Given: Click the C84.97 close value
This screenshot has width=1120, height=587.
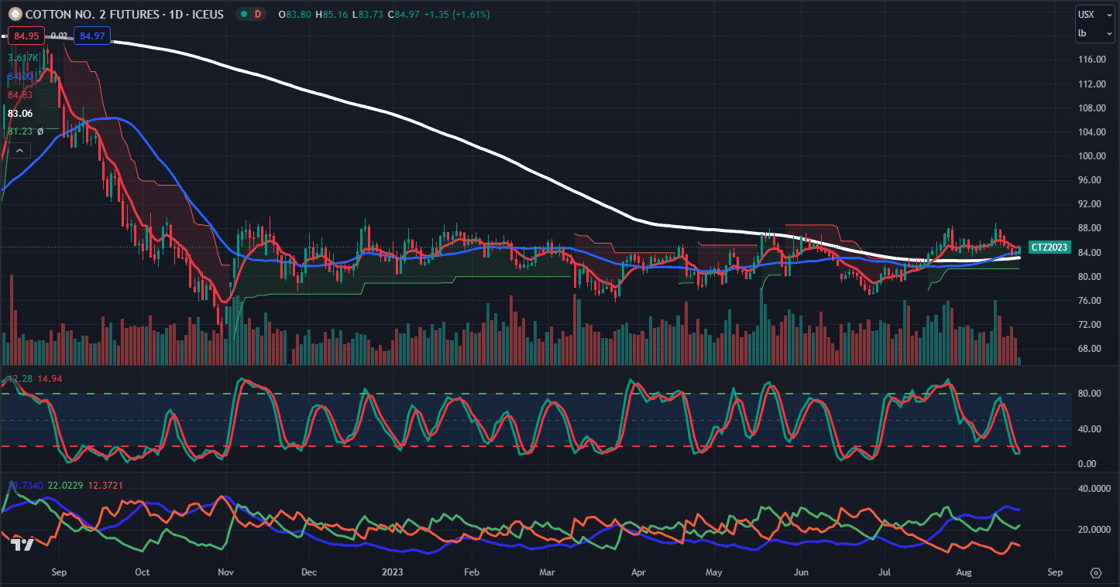Looking at the screenshot, I should click(404, 14).
